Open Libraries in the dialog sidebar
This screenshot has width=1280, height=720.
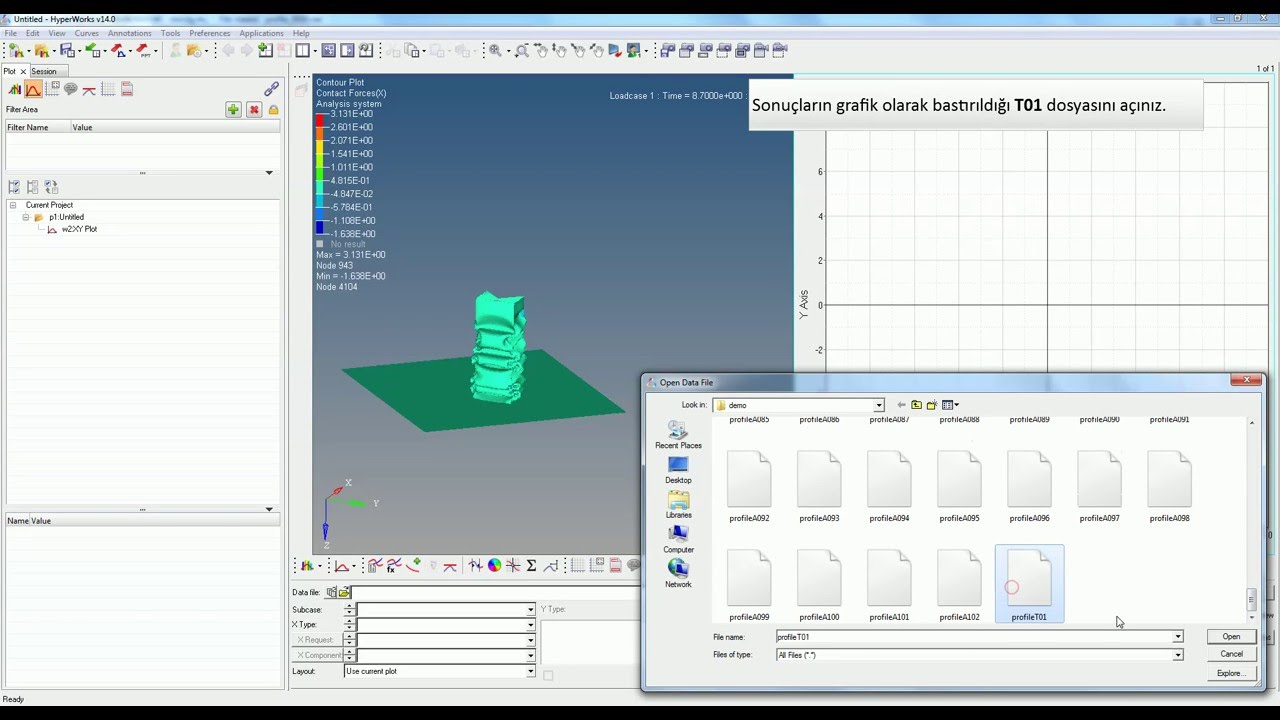(678, 504)
